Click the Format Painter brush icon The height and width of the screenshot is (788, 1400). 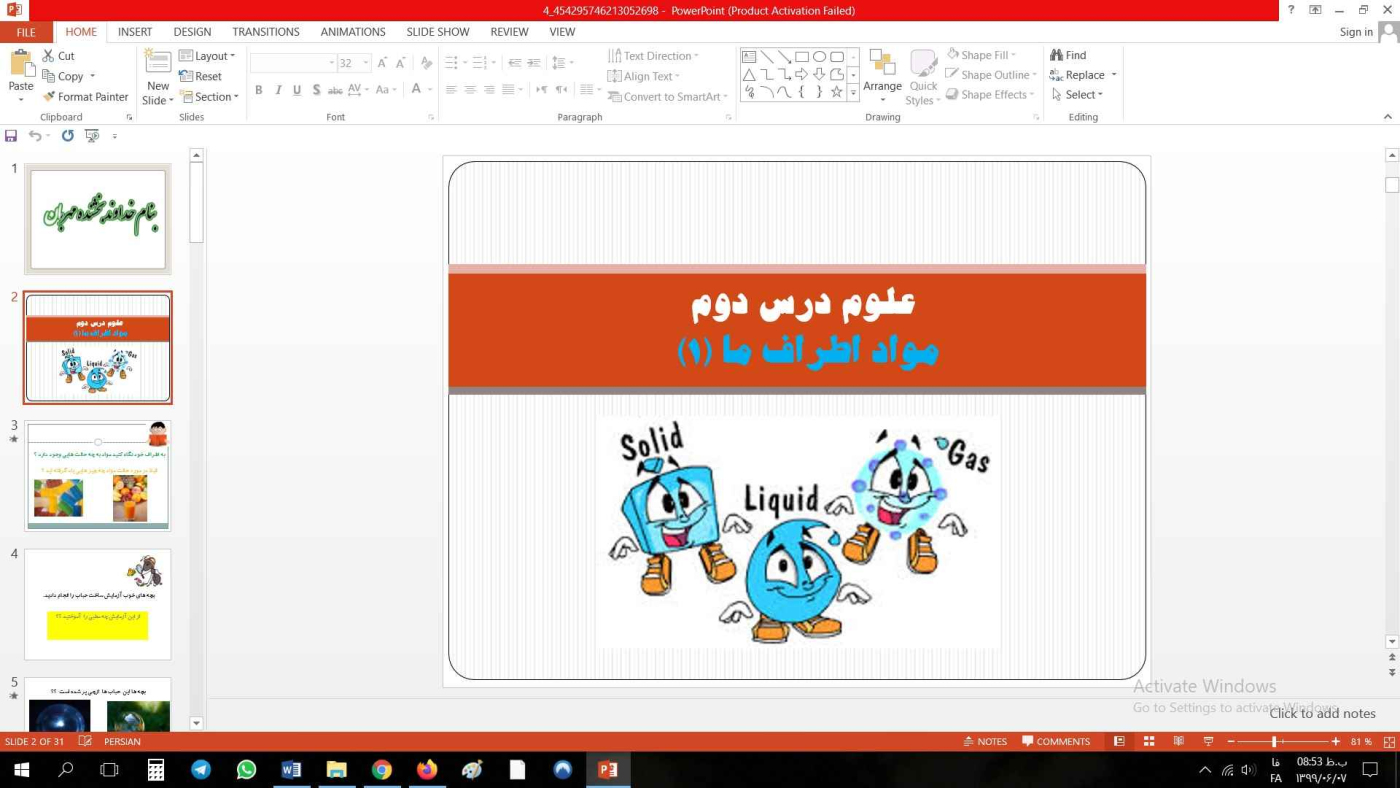tap(49, 97)
